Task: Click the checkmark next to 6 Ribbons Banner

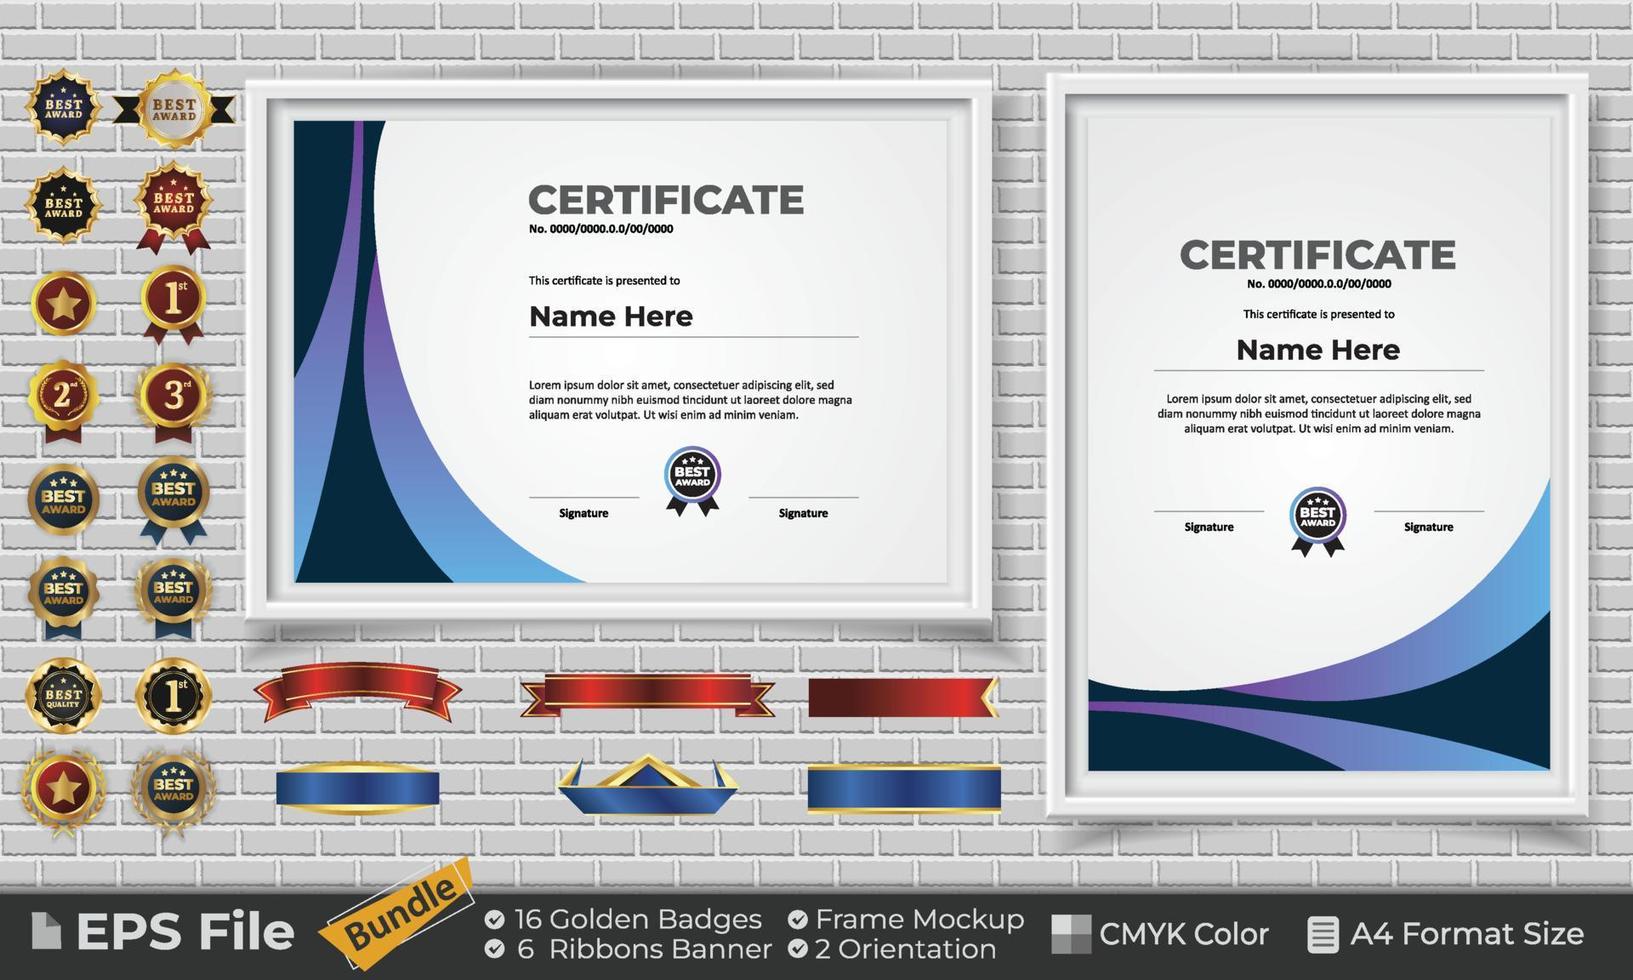Action: [494, 948]
